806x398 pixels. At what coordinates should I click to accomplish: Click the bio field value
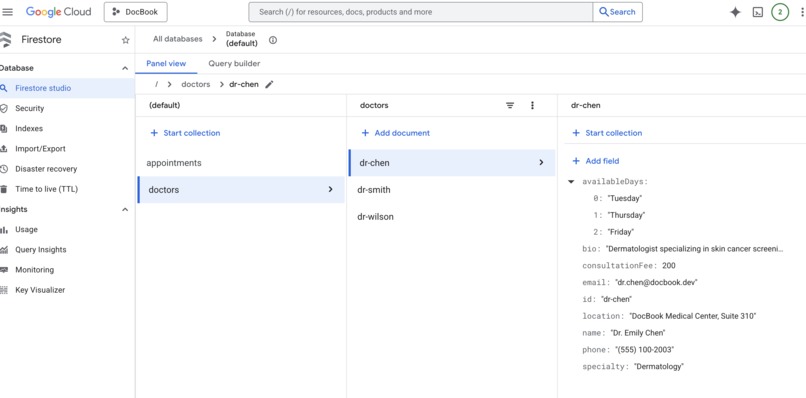(x=694, y=249)
